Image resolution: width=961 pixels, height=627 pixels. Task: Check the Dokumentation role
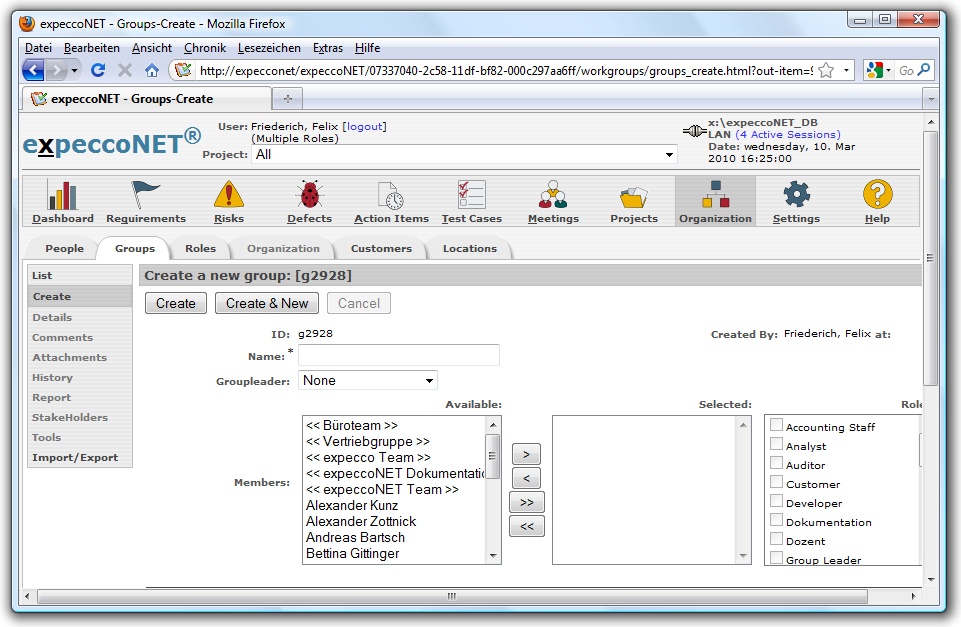[777, 520]
